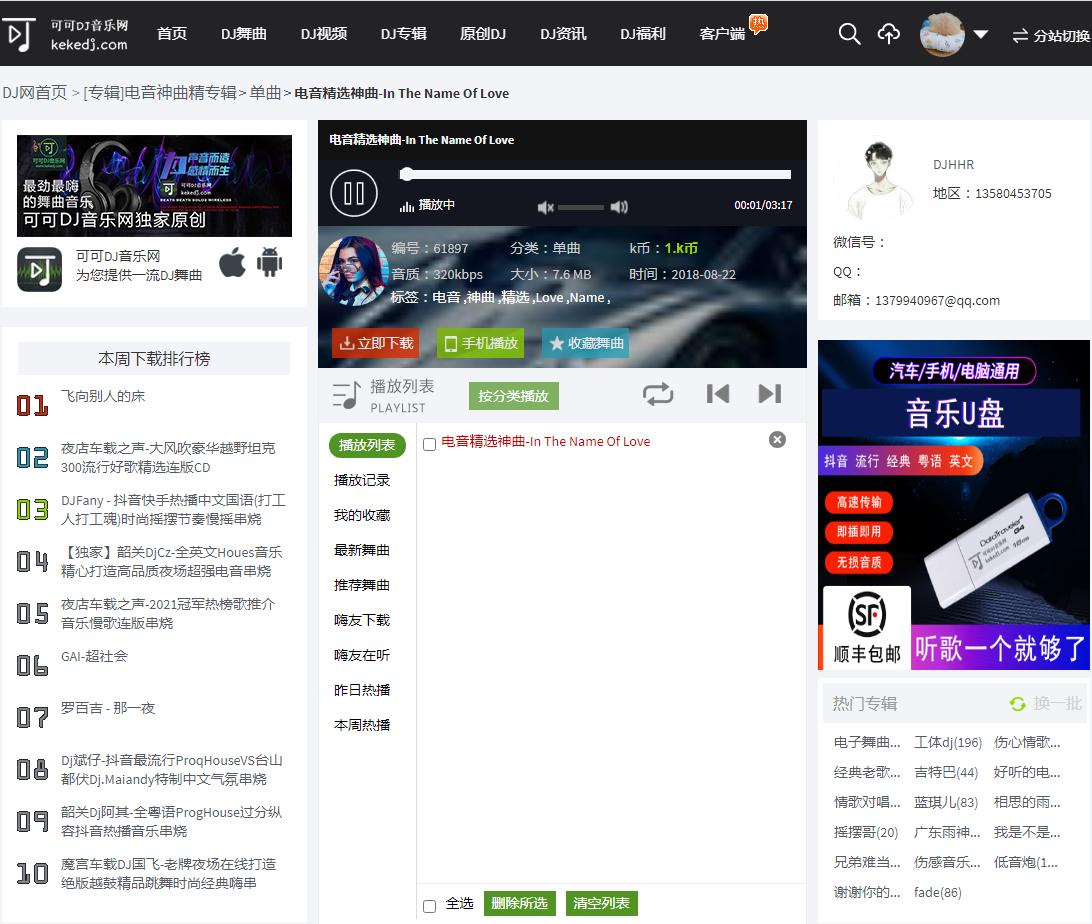Remove the song via its X button
The height and width of the screenshot is (924, 1092).
[777, 439]
